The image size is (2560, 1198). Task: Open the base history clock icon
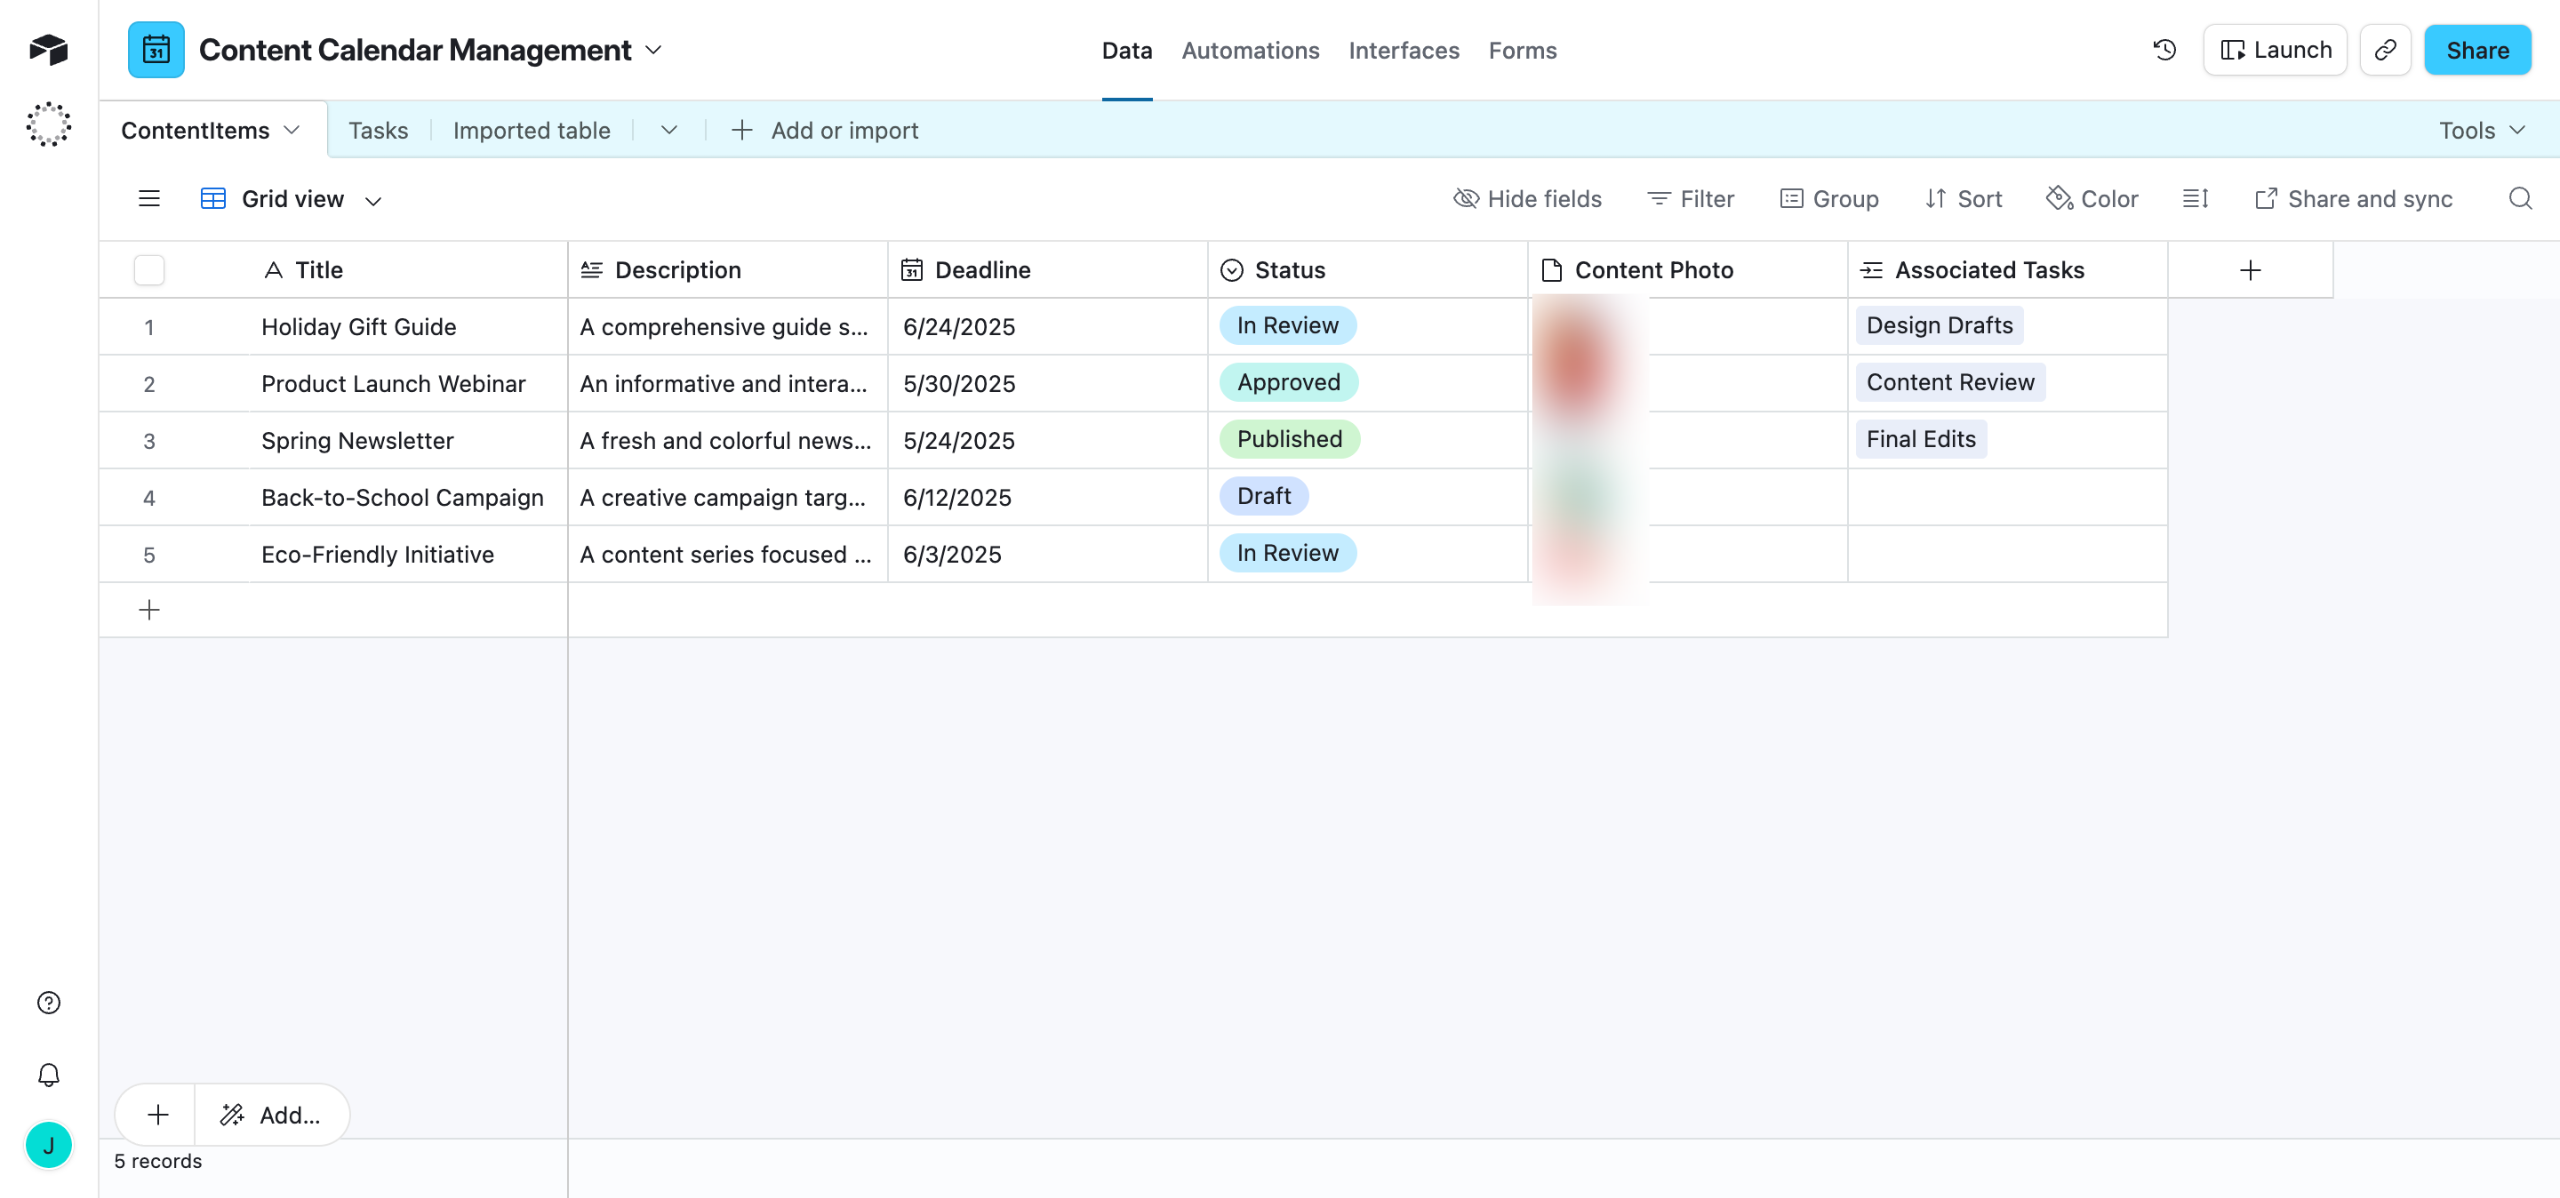[2164, 50]
